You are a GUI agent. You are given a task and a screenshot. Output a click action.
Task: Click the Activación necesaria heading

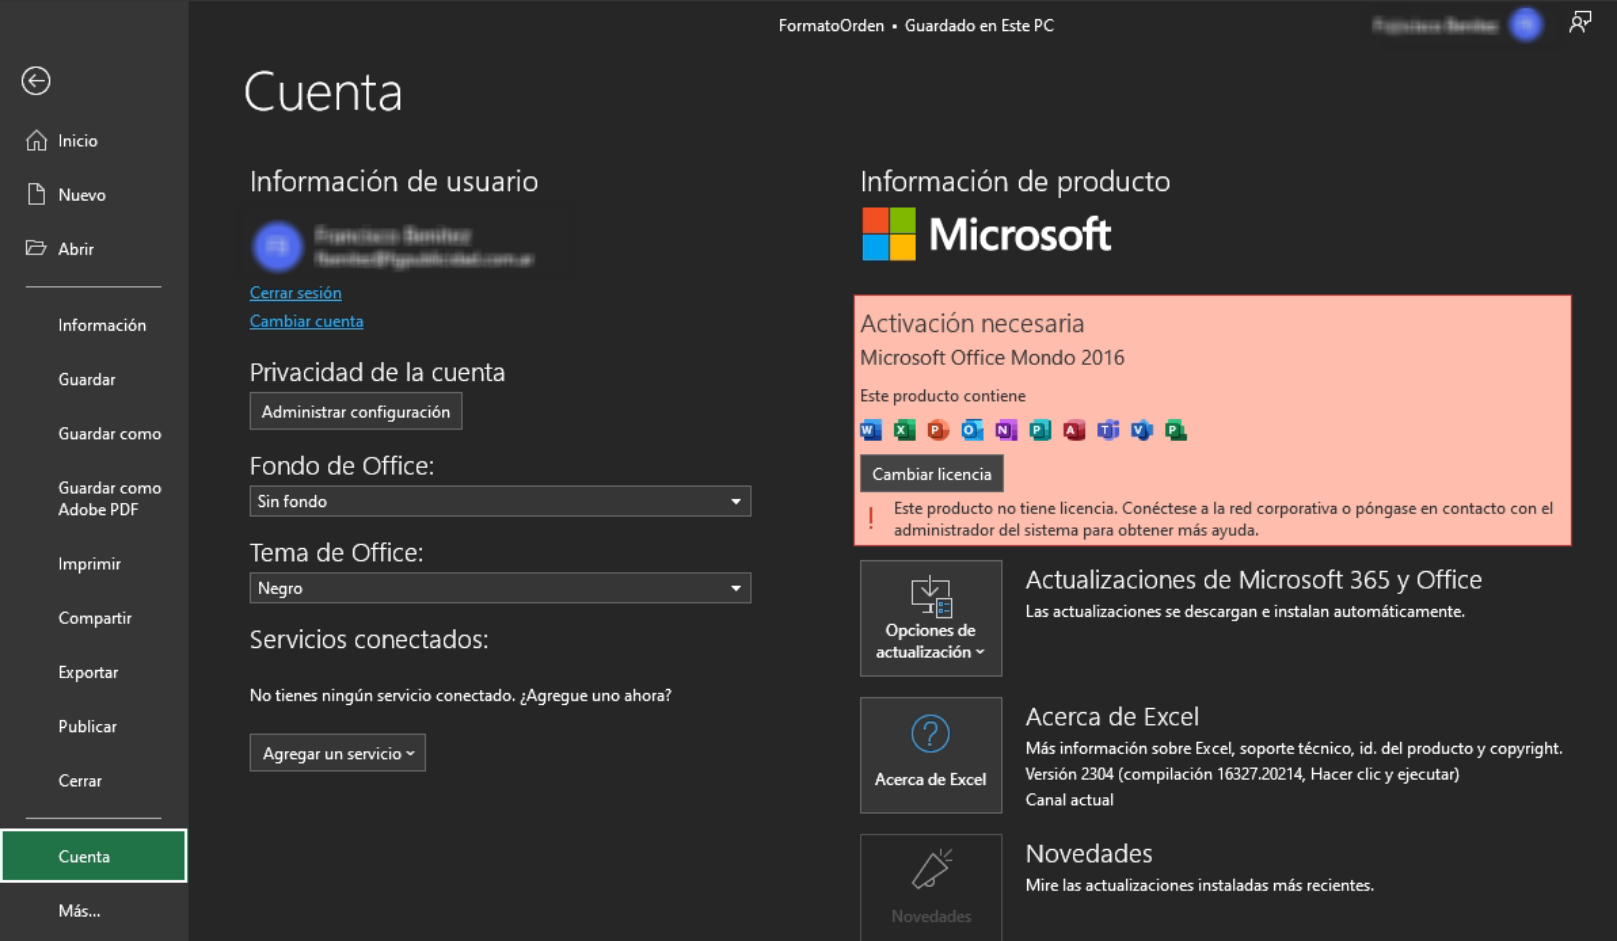[x=972, y=323]
